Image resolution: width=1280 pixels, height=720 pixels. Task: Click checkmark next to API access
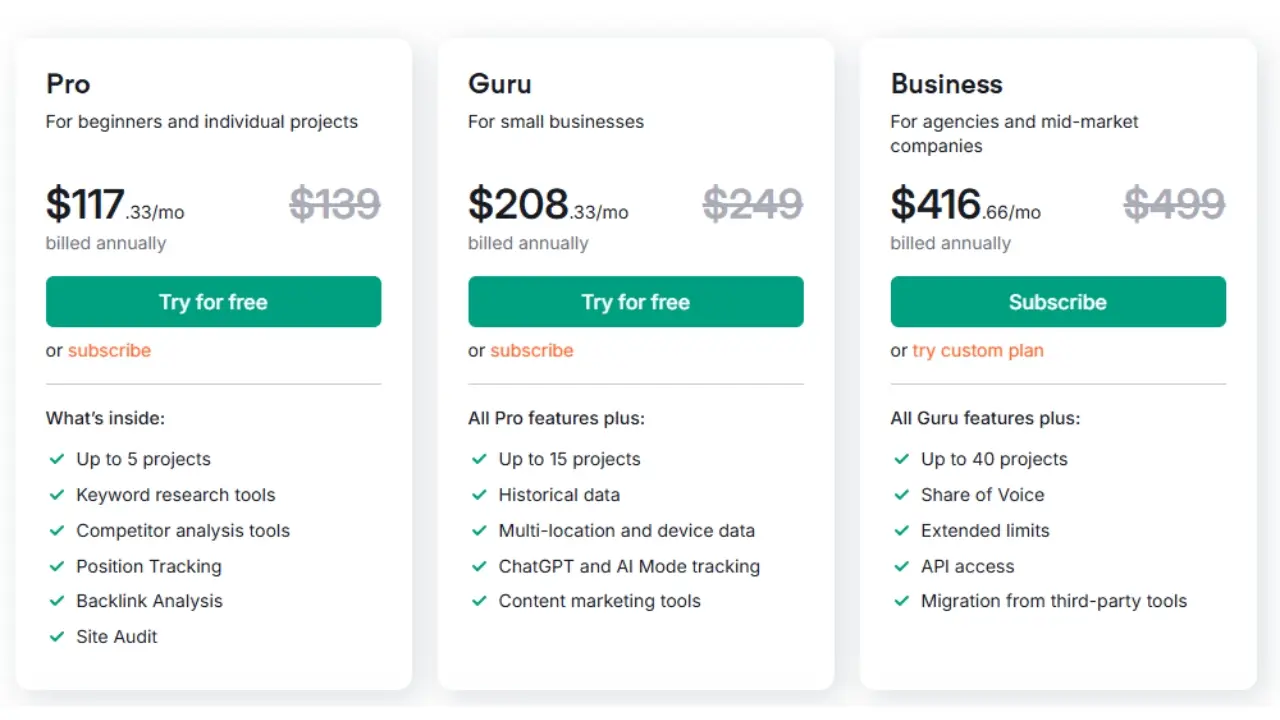pos(902,567)
